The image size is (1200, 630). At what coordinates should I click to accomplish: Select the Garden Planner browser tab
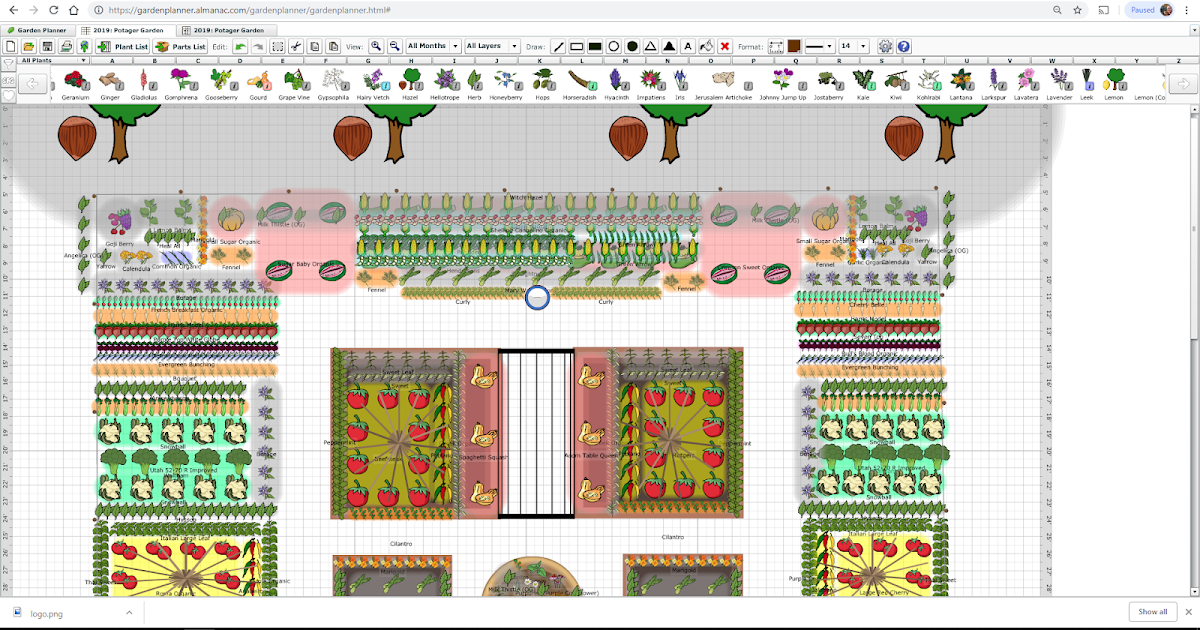coord(37,29)
